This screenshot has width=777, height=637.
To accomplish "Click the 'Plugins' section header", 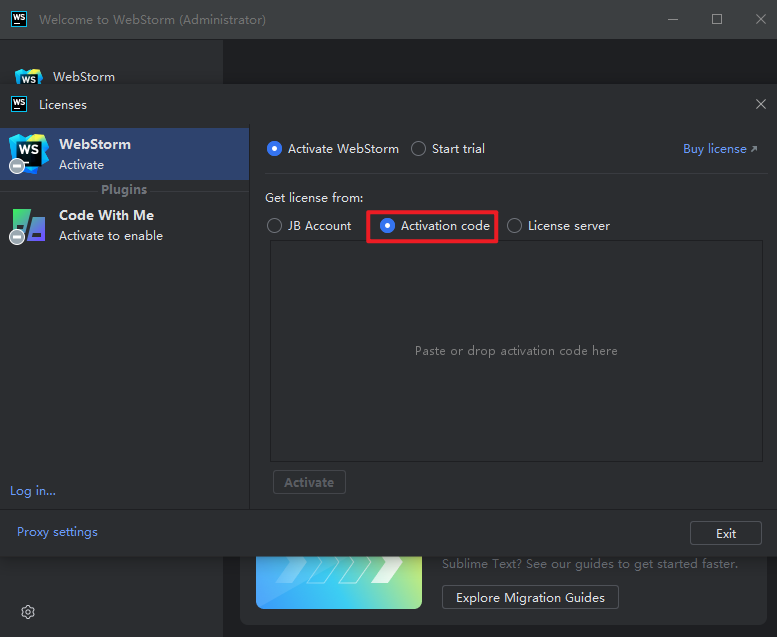I will (x=124, y=190).
